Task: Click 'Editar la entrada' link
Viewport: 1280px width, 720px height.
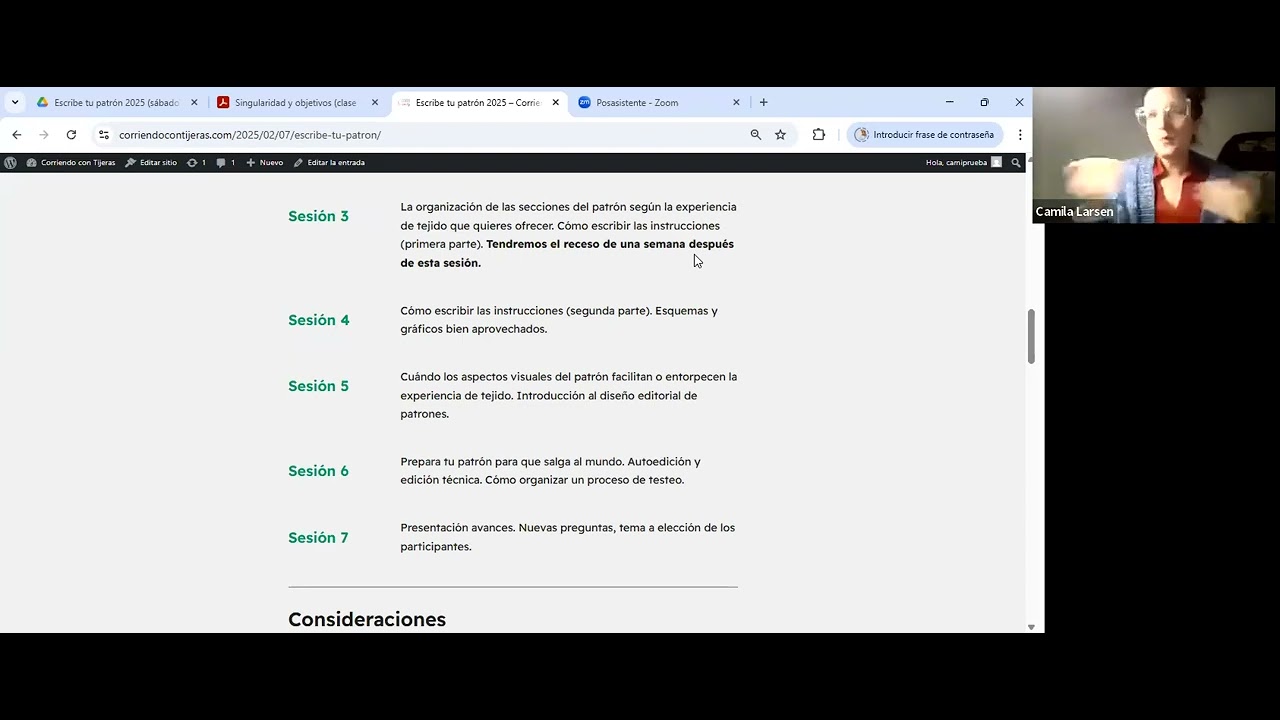Action: 329,162
